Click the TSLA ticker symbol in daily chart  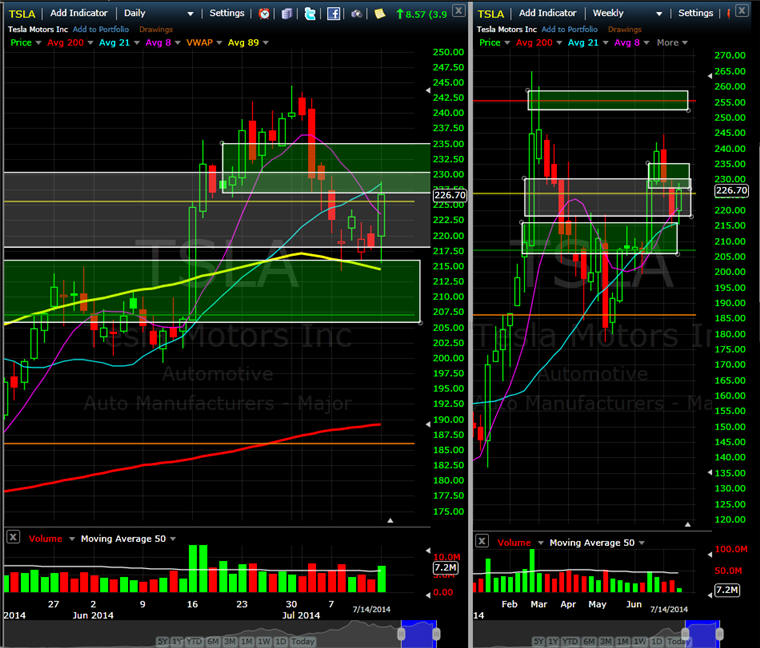coord(22,14)
